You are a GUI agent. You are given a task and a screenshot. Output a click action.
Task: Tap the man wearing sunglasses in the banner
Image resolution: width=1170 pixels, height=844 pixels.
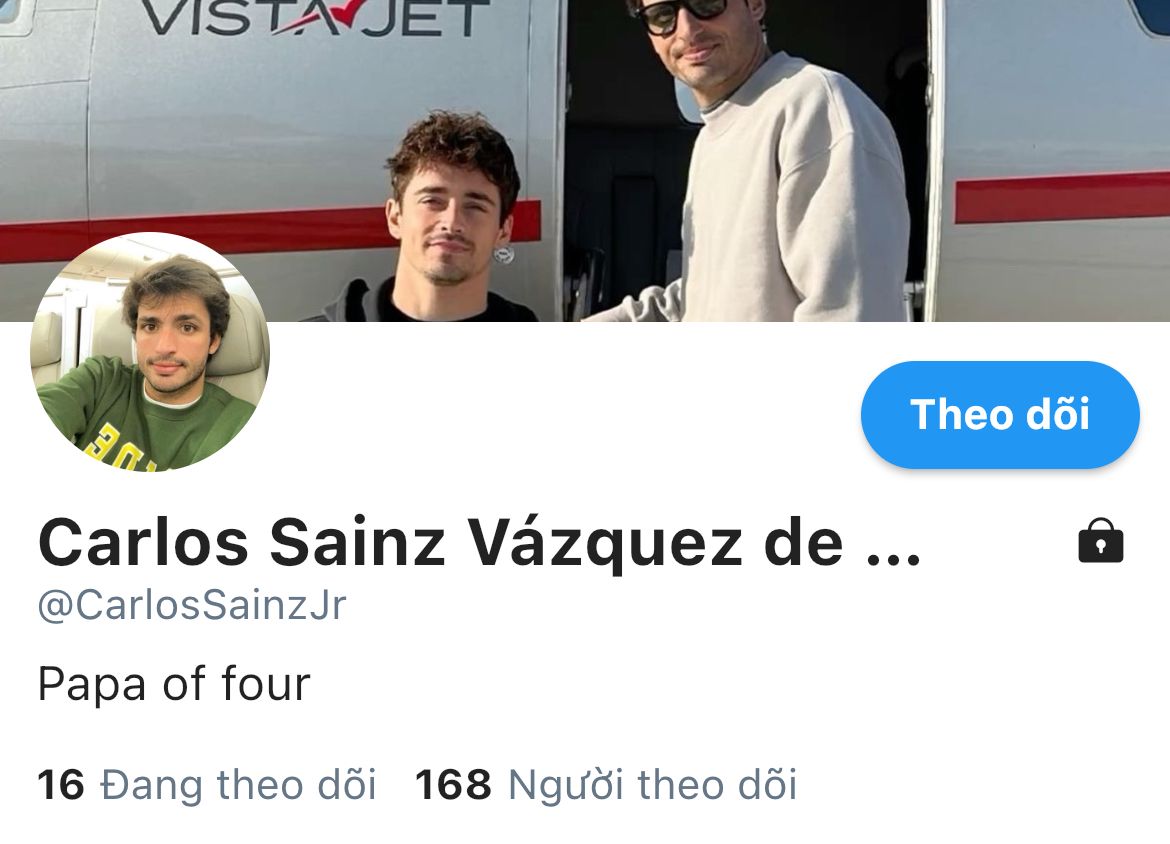[754, 160]
